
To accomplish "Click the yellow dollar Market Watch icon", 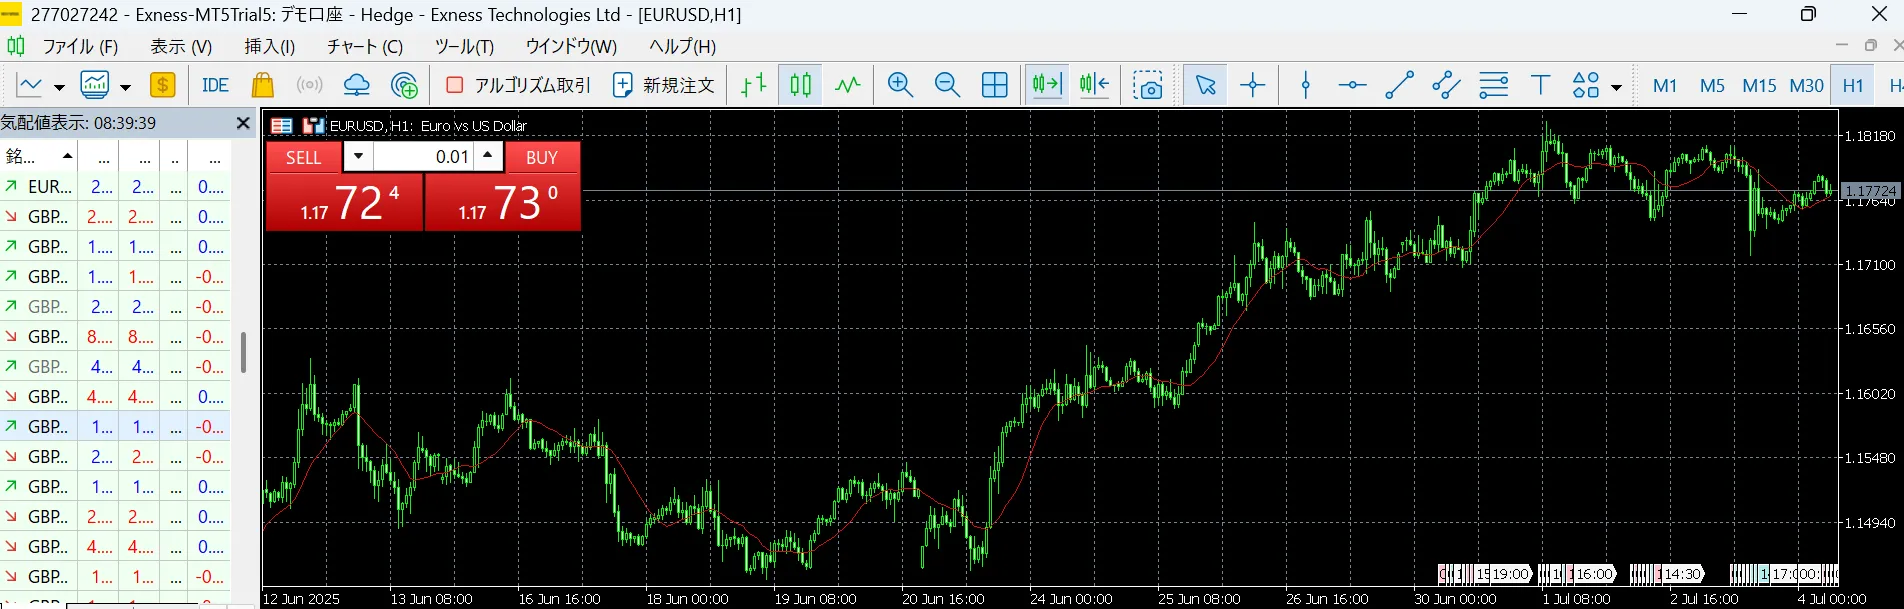I will coord(162,85).
